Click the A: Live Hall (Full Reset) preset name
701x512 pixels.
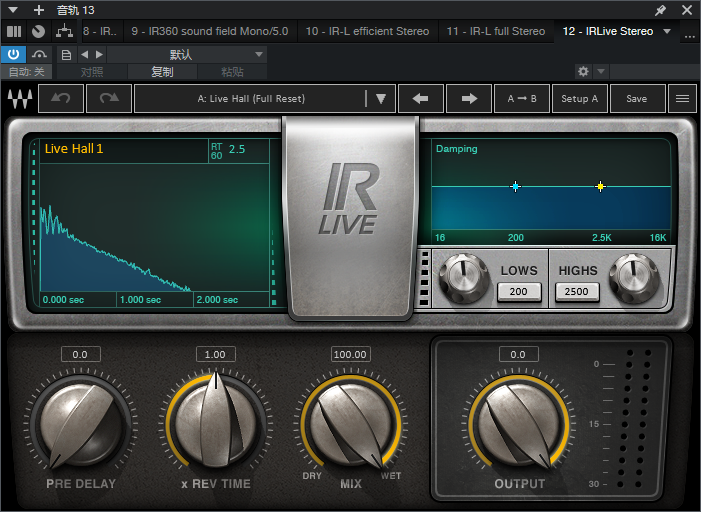(251, 98)
